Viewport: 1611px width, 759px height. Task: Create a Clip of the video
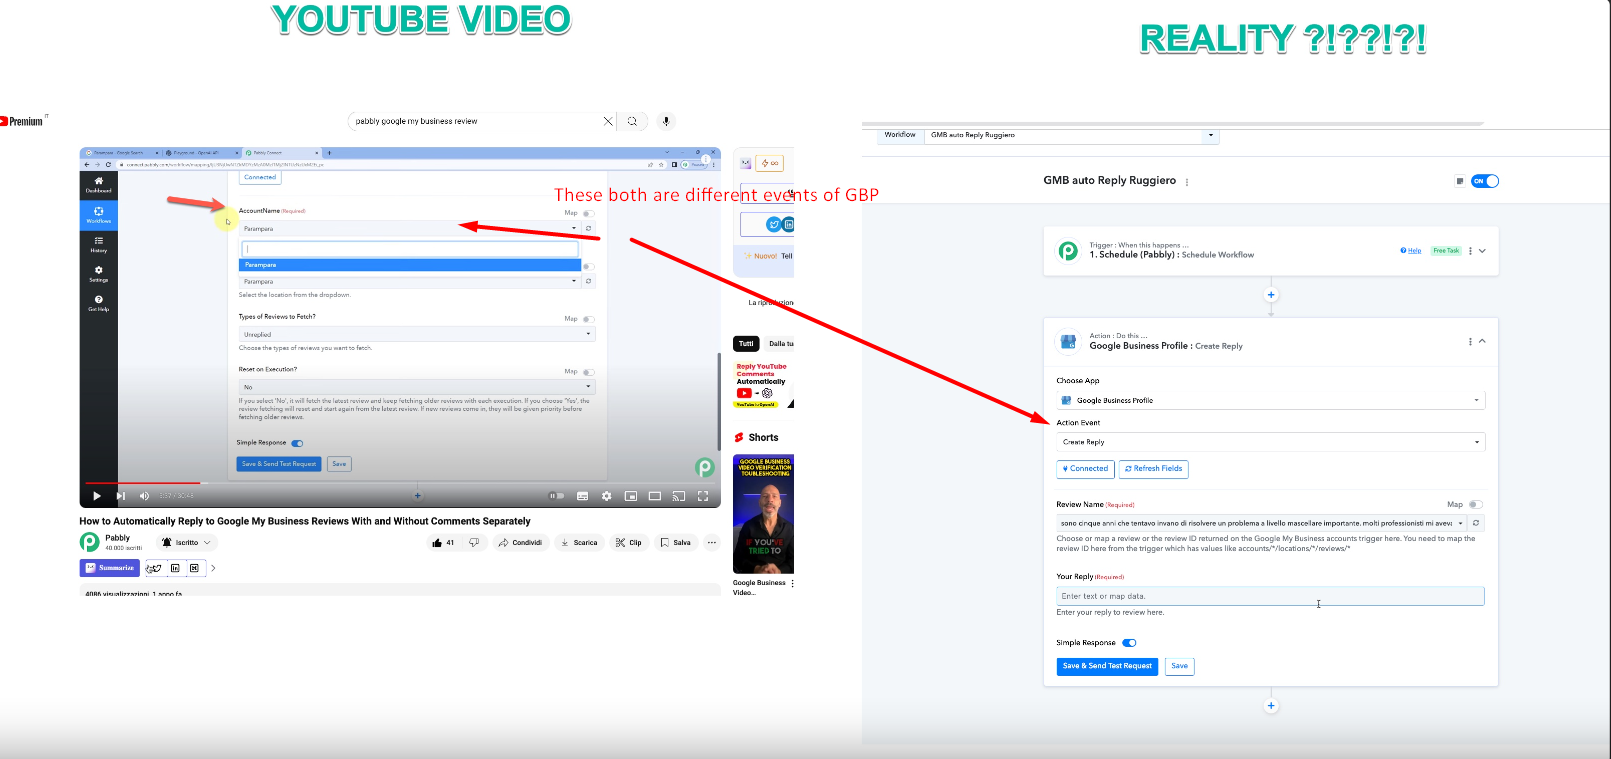(x=629, y=543)
